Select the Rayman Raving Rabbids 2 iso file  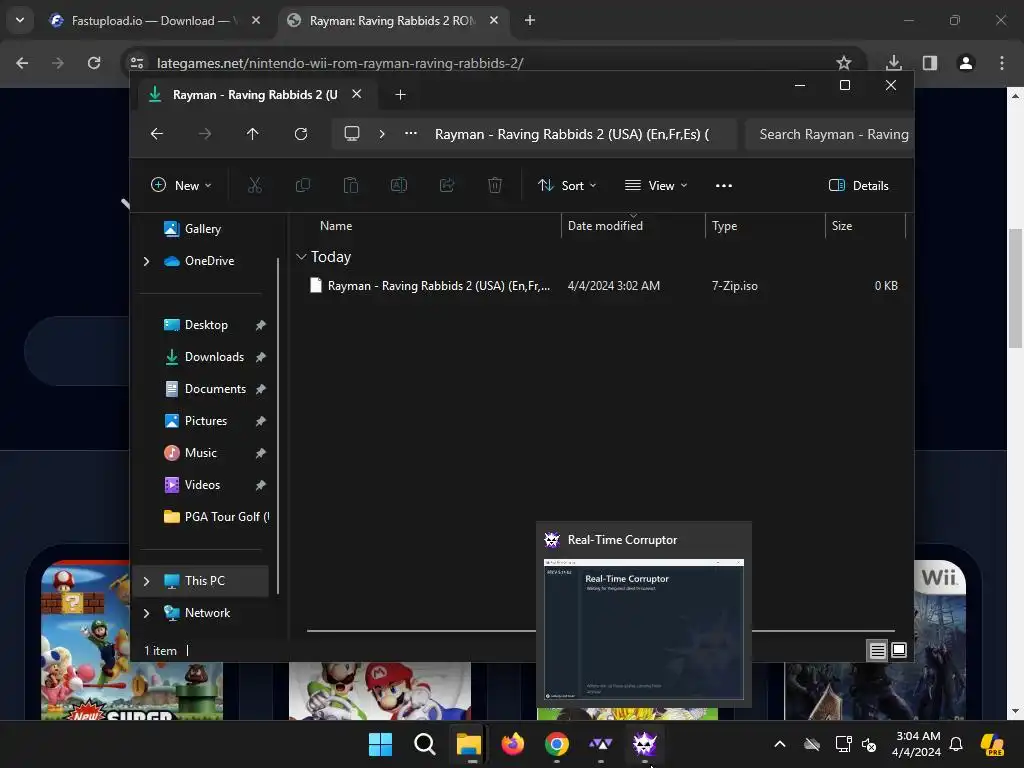(602, 285)
